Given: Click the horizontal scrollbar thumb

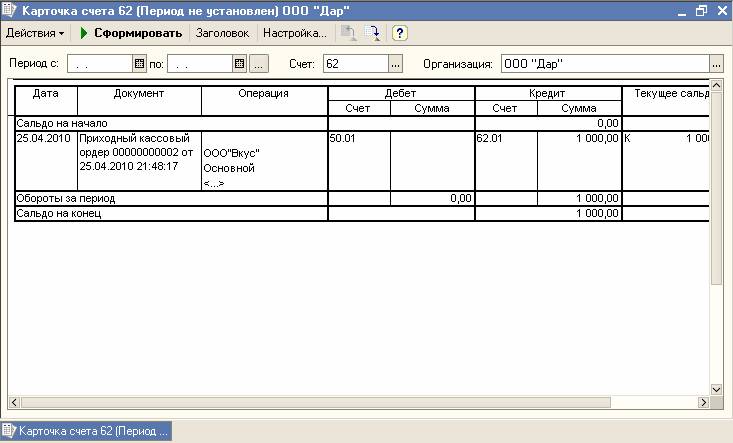Looking at the screenshot, I should pos(316,402).
